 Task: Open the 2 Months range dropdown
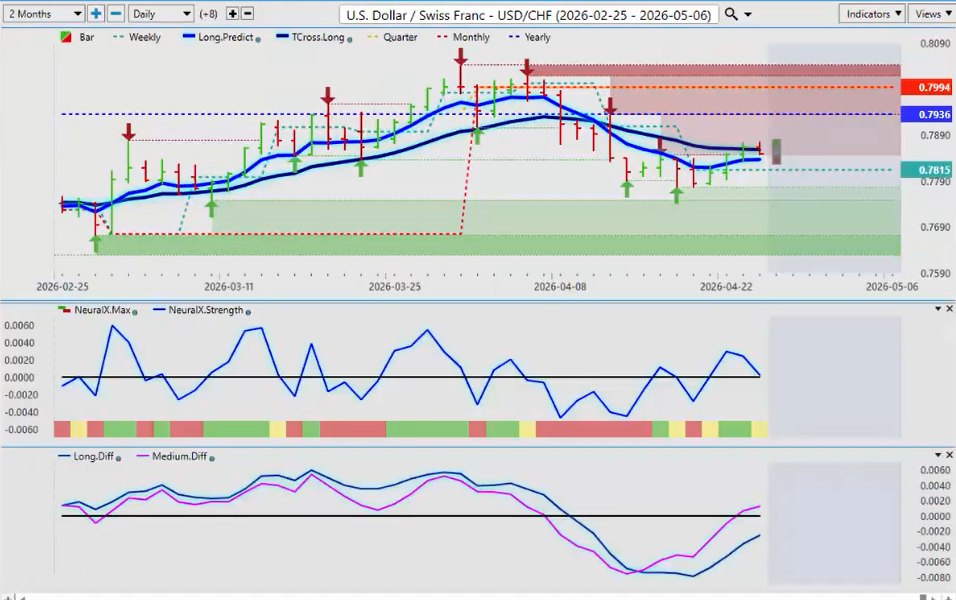(x=44, y=14)
